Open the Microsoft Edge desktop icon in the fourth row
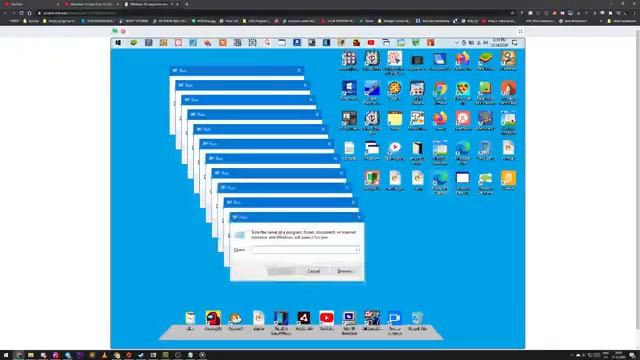The height and width of the screenshot is (360, 640). pos(463,148)
